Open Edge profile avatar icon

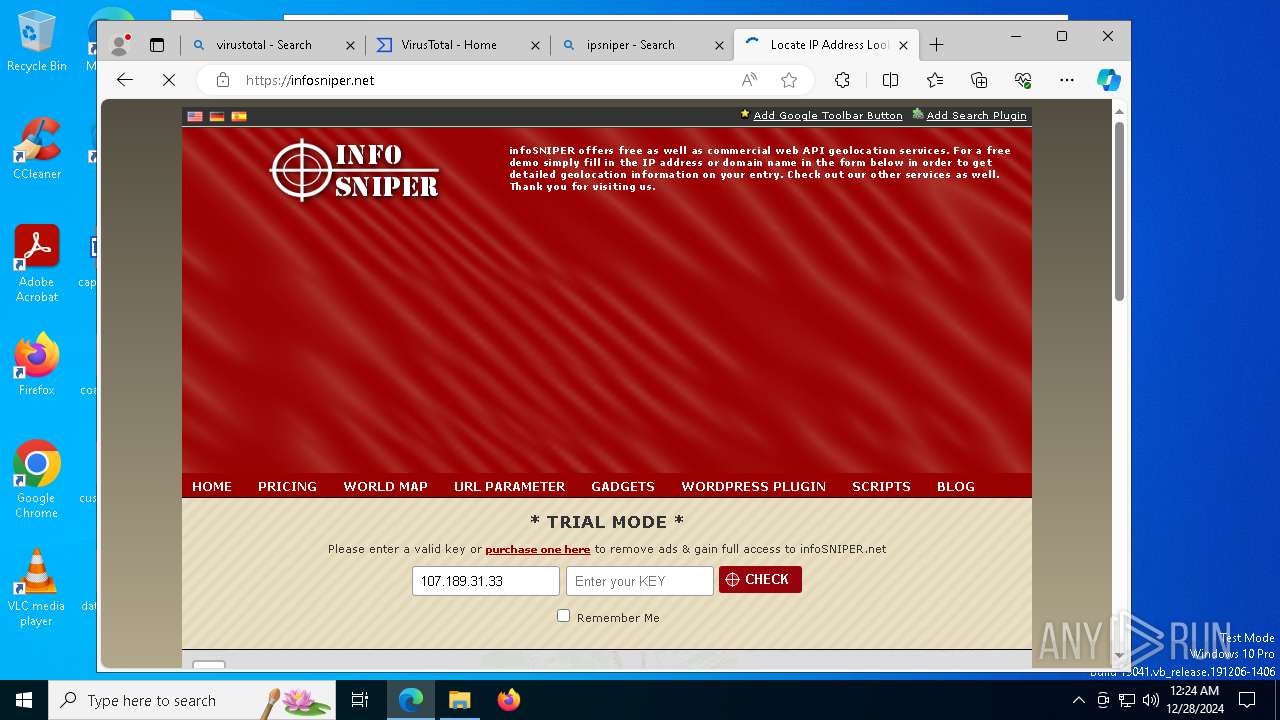coord(120,45)
